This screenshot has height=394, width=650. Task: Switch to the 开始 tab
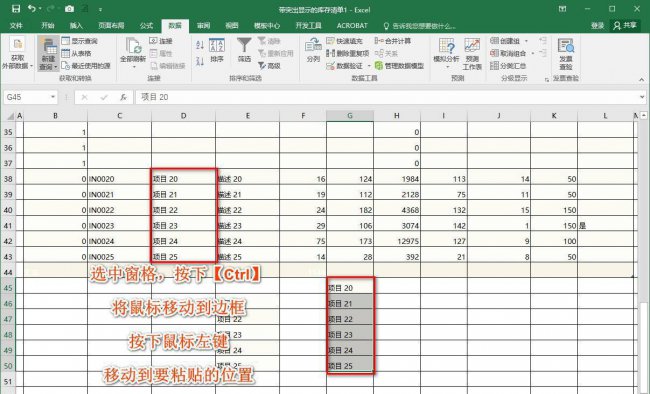click(x=48, y=26)
